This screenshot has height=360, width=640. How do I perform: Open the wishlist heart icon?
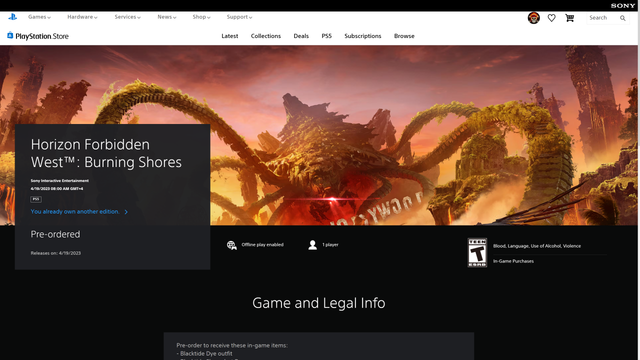pyautogui.click(x=551, y=18)
